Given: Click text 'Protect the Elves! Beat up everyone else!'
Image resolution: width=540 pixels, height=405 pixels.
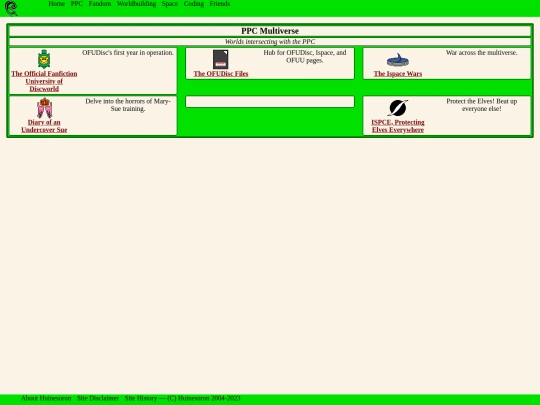Looking at the screenshot, I should [481, 105].
